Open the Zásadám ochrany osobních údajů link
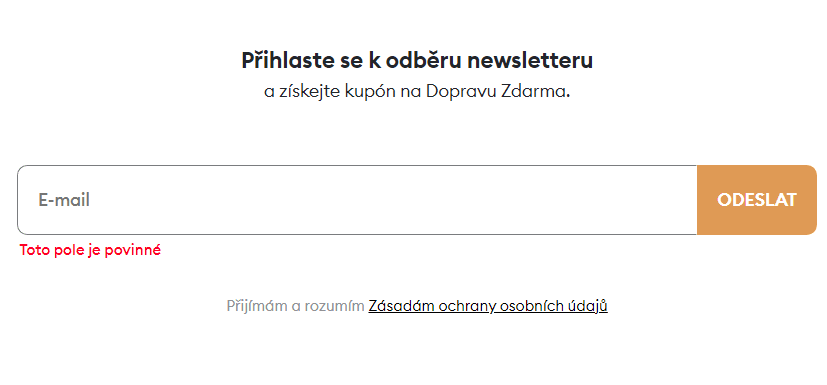The height and width of the screenshot is (385, 827). click(x=488, y=306)
